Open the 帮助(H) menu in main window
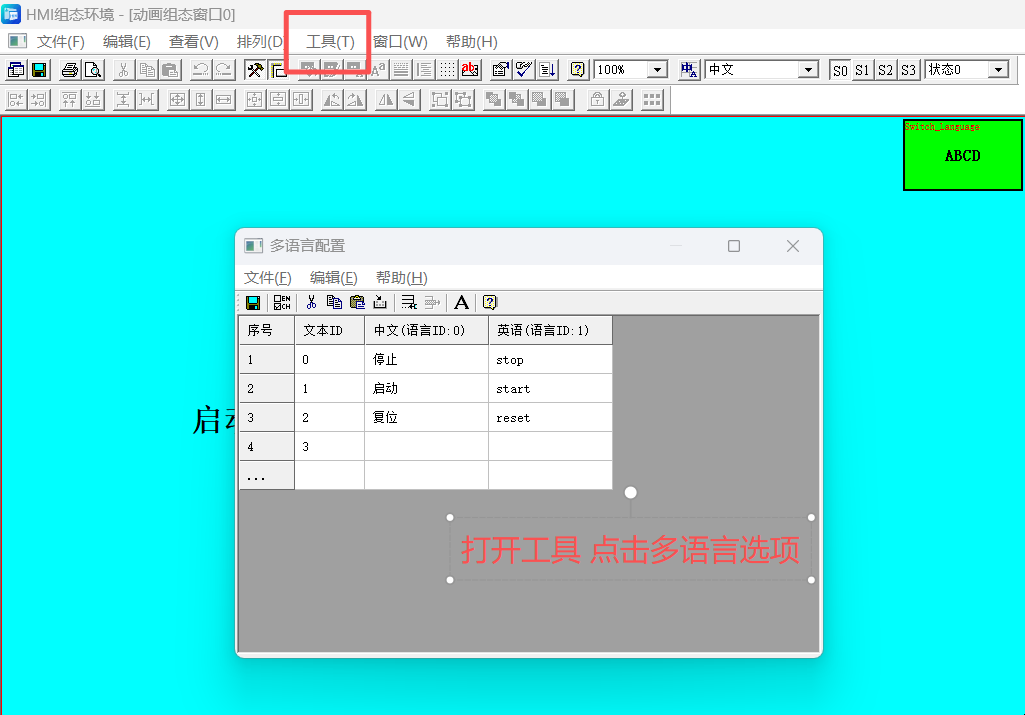Screen dimensions: 1025x715 click(471, 42)
